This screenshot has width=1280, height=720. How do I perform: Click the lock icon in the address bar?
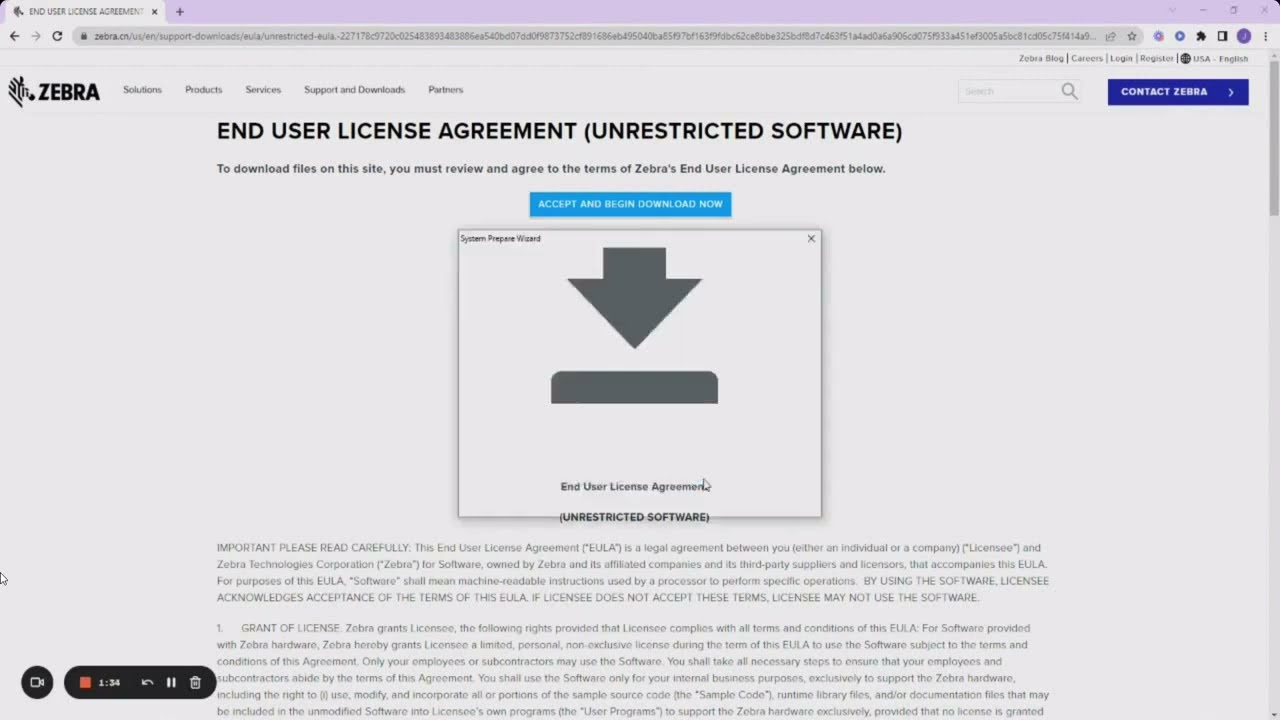[85, 36]
